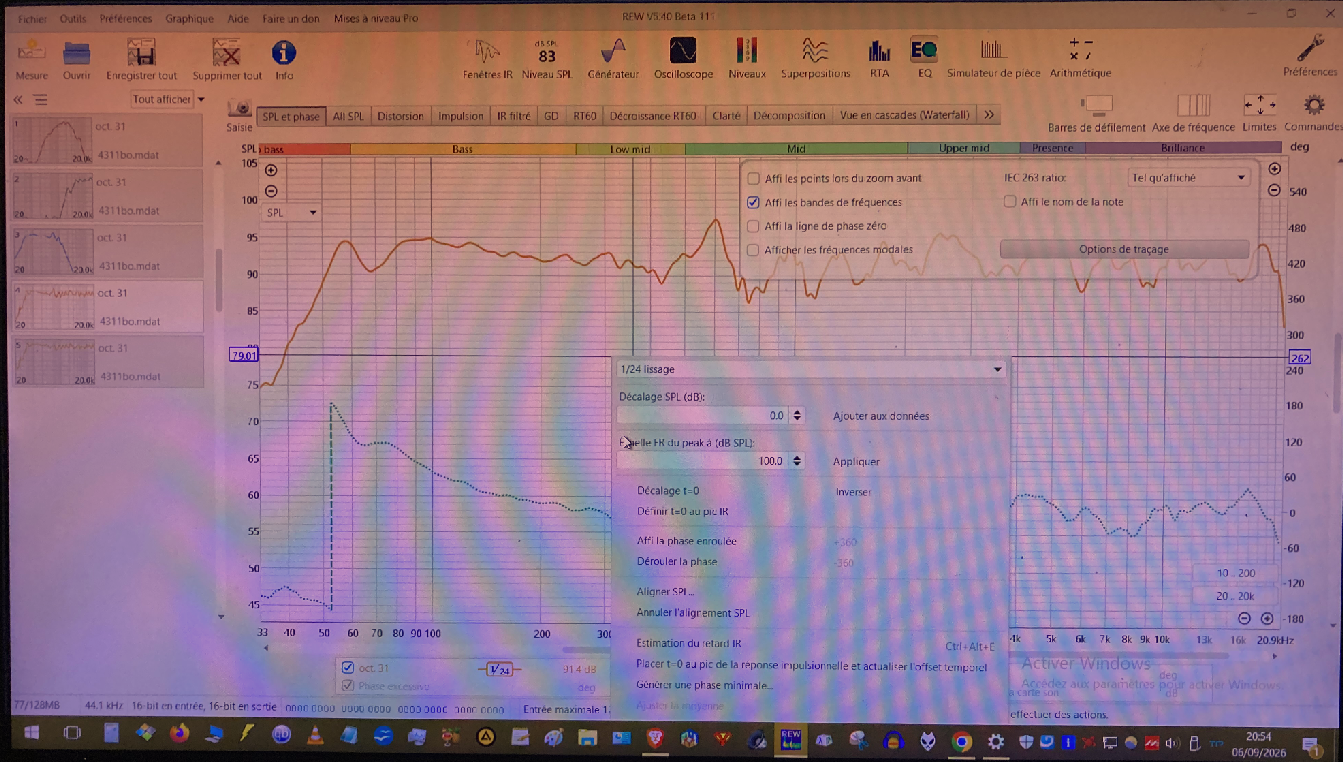The width and height of the screenshot is (1343, 762).
Task: Check Afficher les fréquences modales
Action: click(754, 250)
